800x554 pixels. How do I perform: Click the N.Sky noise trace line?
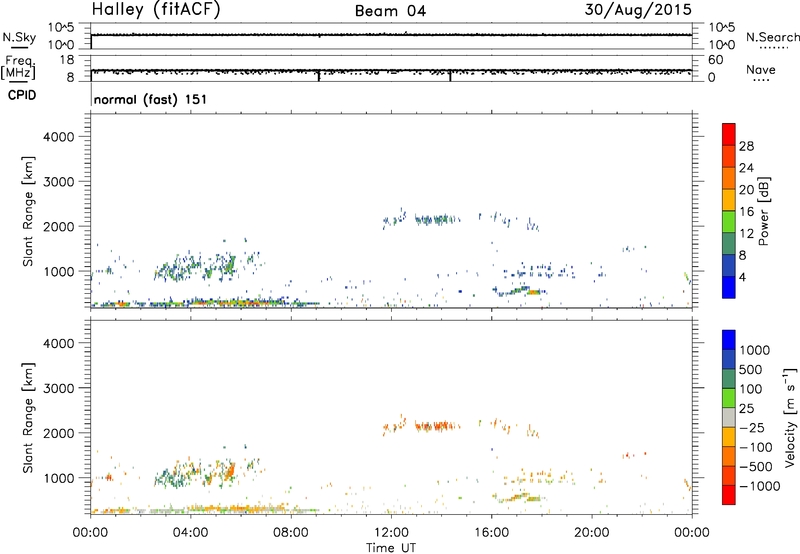point(391,35)
